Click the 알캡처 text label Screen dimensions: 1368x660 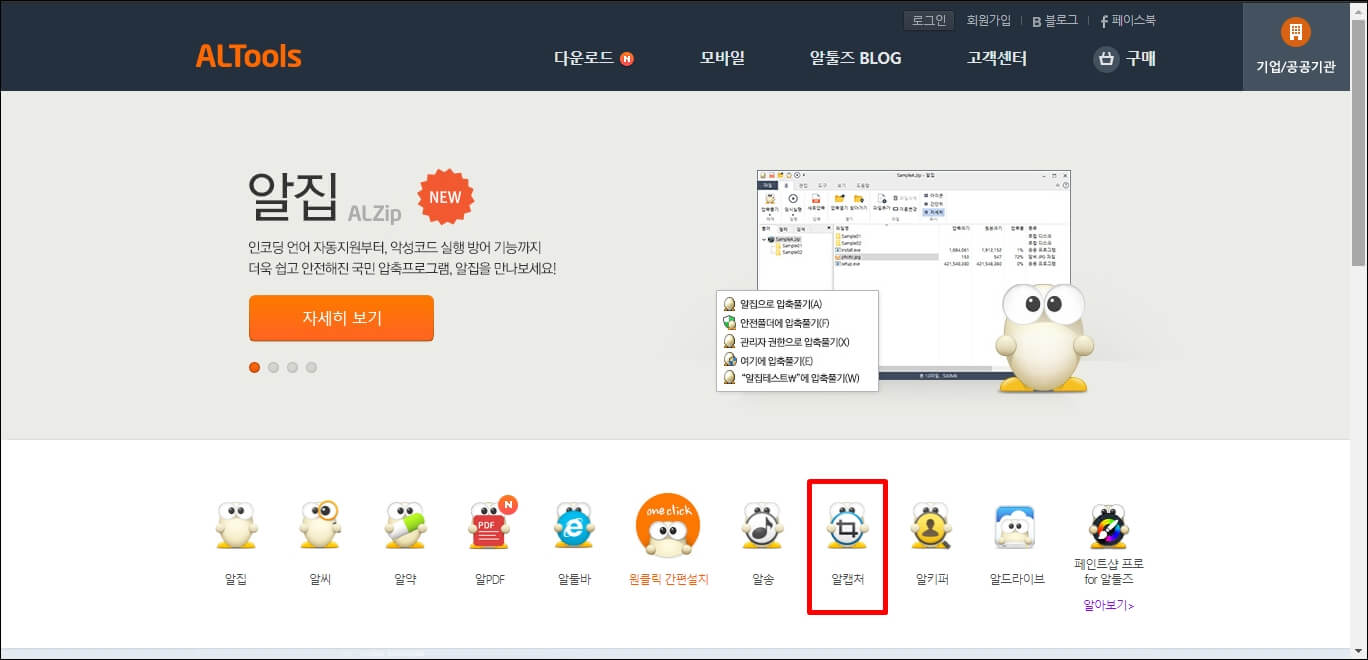point(847,579)
